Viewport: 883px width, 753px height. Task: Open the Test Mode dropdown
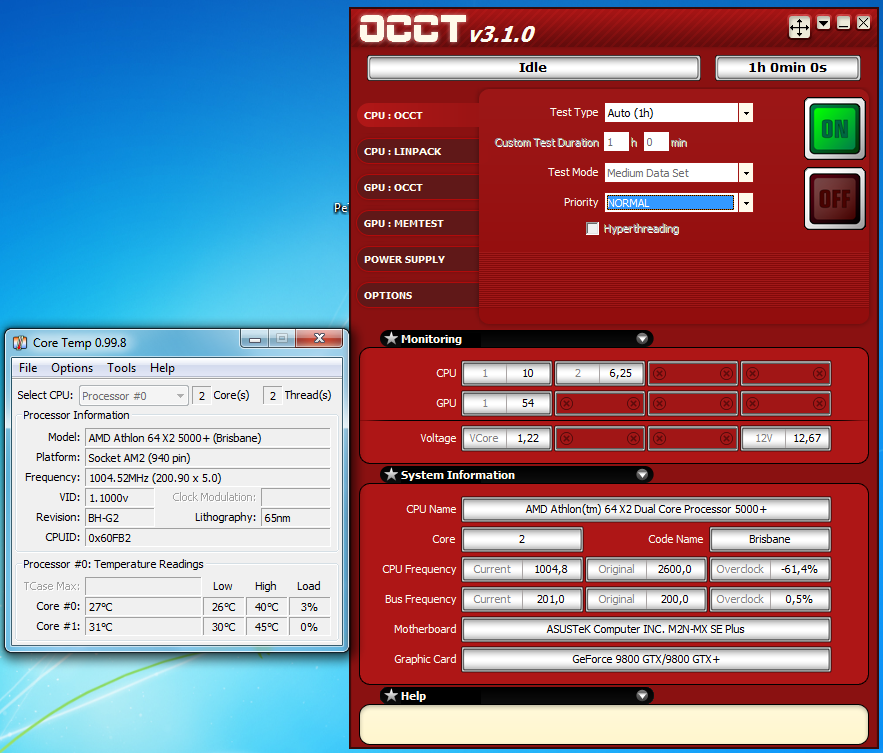click(x=746, y=173)
